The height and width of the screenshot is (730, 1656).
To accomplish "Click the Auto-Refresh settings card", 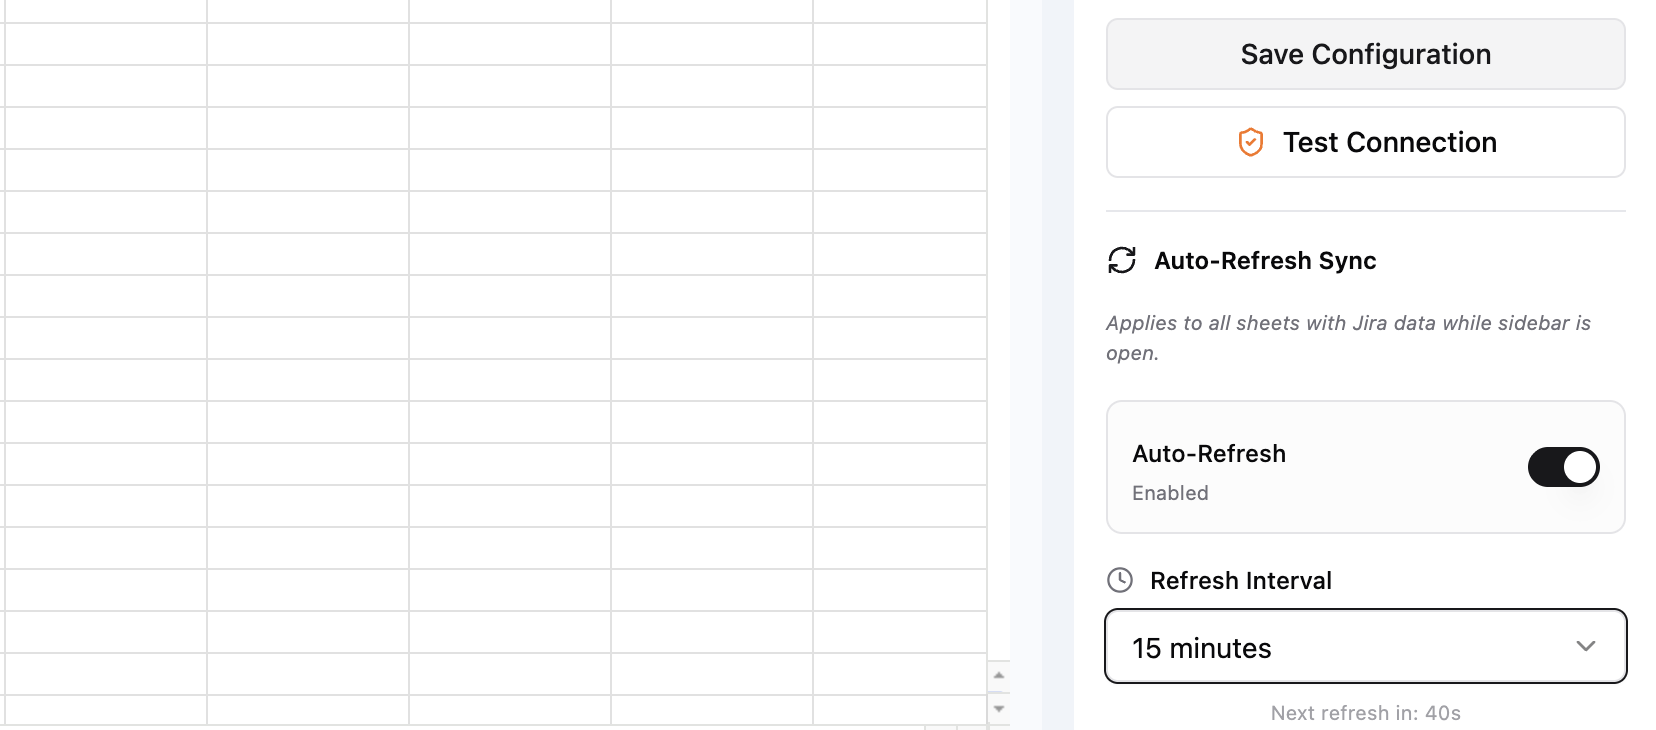I will pyautogui.click(x=1365, y=467).
